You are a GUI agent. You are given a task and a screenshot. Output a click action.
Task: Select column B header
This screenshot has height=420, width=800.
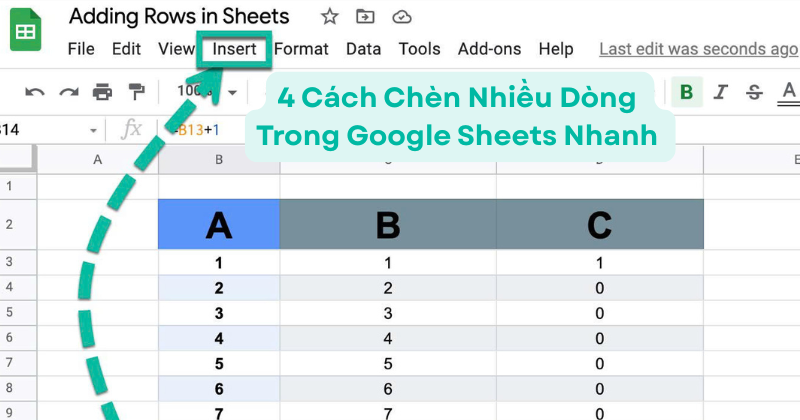(x=219, y=160)
